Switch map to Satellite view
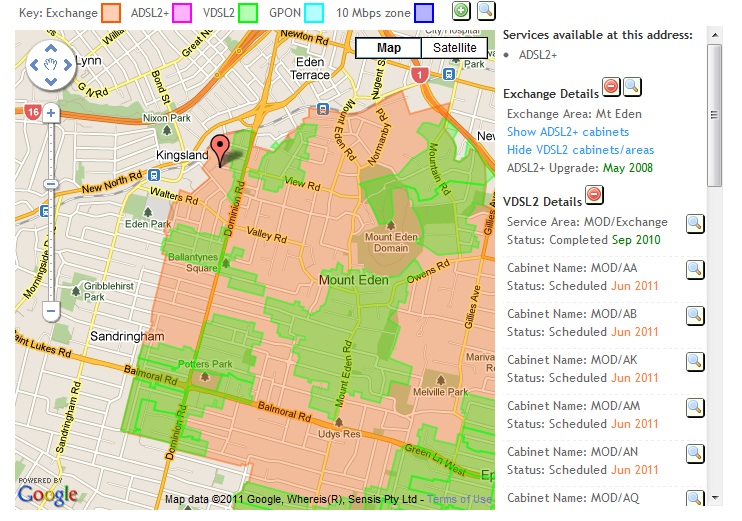Viewport: 742px width, 521px height. coord(454,48)
